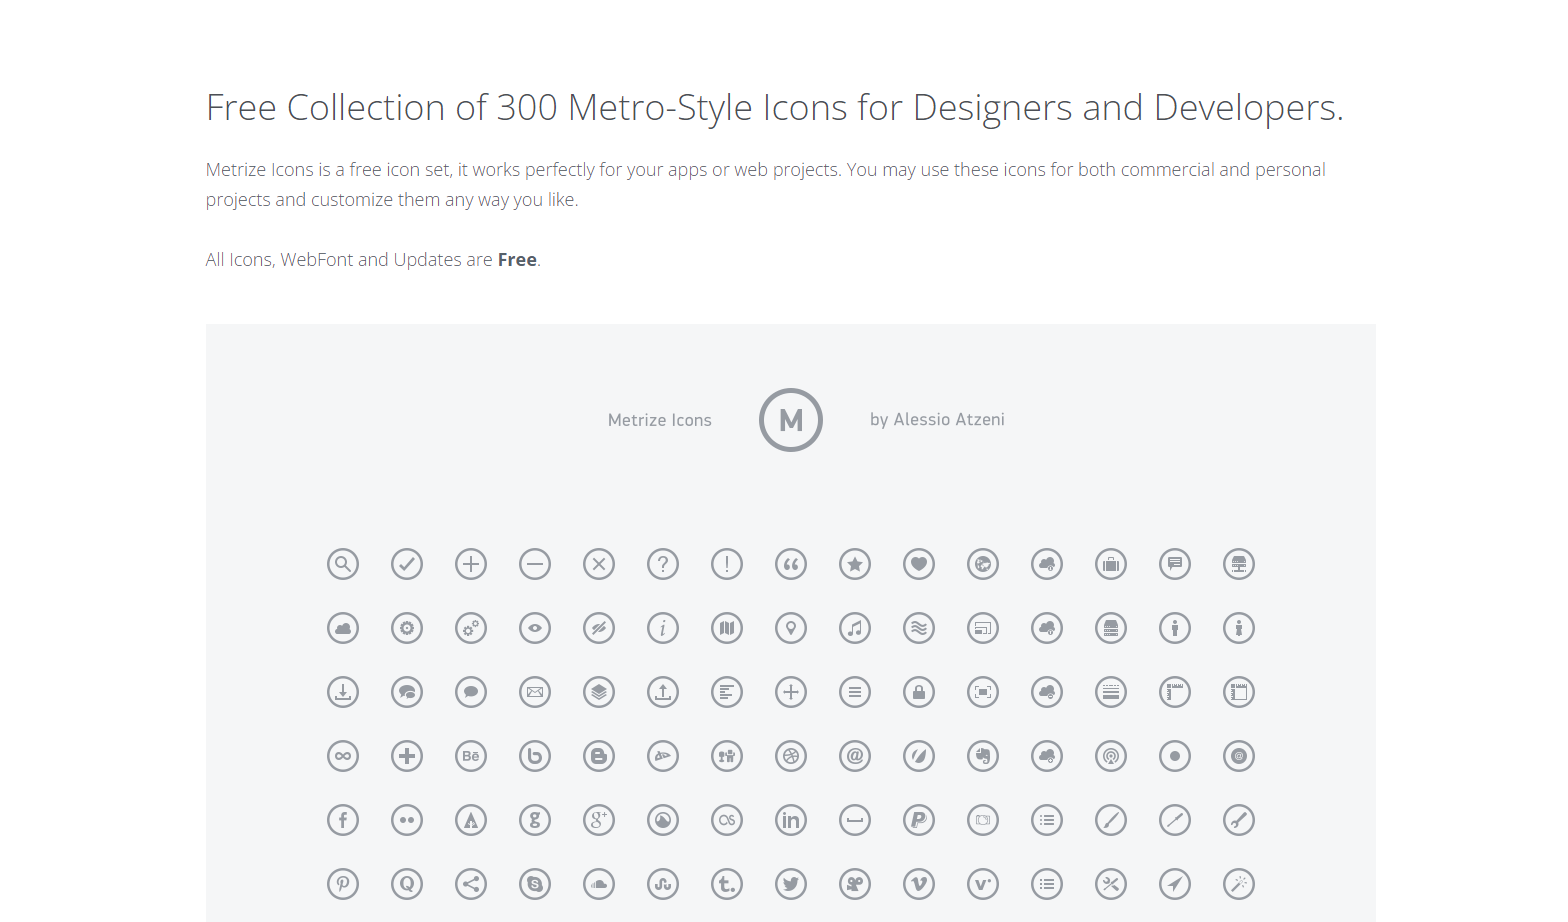Viewport: 1568px width, 922px height.
Task: Select the map location pin icon
Action: point(791,628)
